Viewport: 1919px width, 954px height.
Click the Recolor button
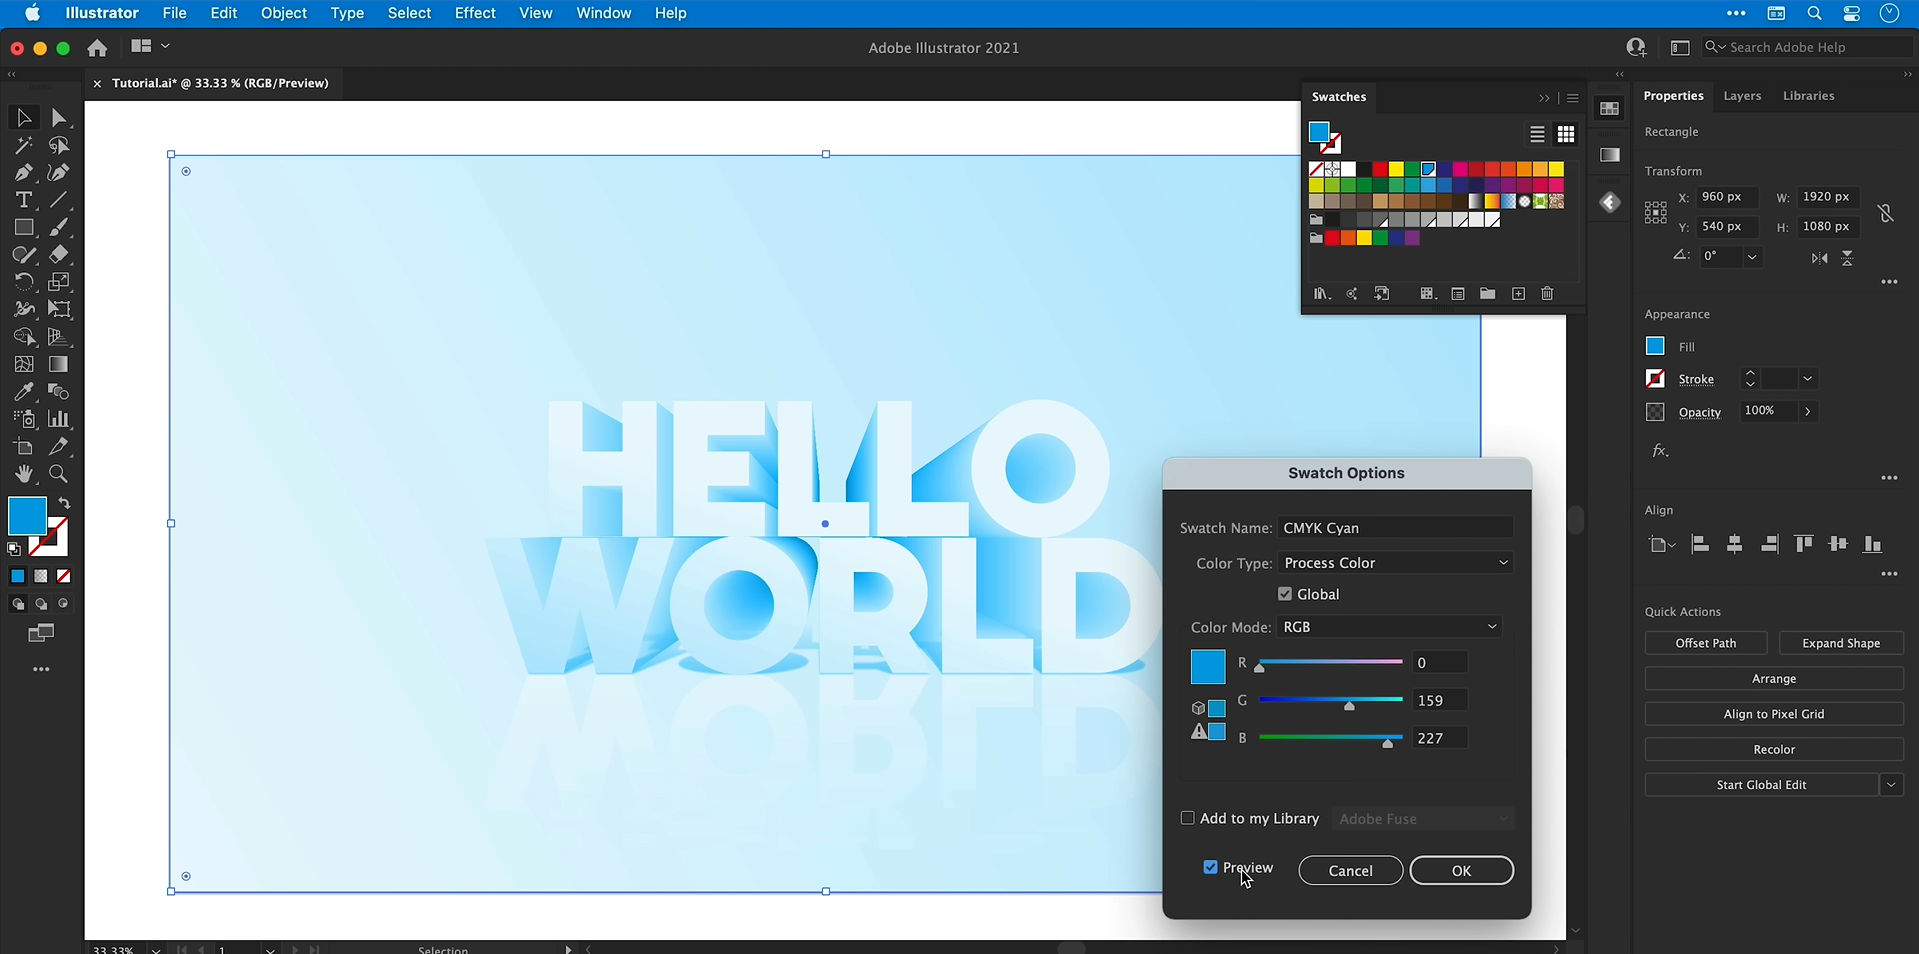coord(1774,750)
